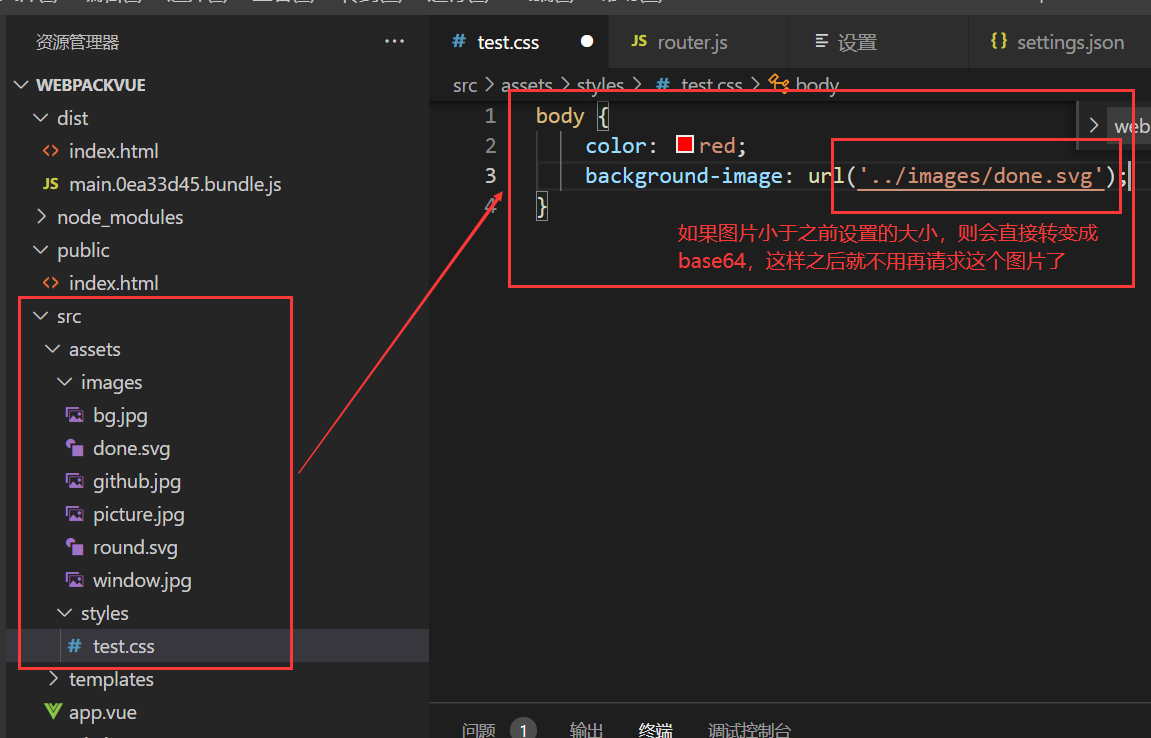
Task: Click the problems count badge 1
Action: tap(523, 729)
